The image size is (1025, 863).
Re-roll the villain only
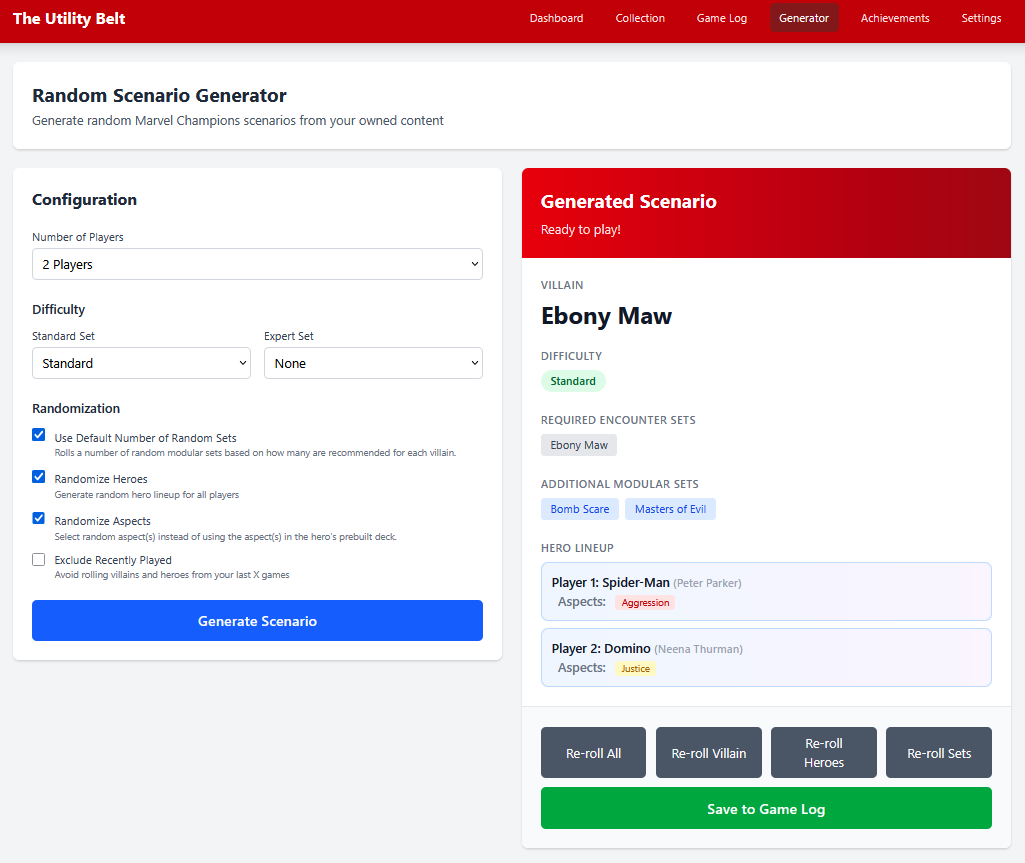[708, 753]
